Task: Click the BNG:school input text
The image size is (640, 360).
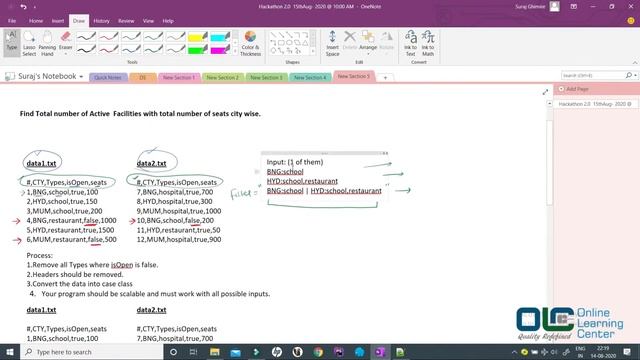Action: point(285,172)
